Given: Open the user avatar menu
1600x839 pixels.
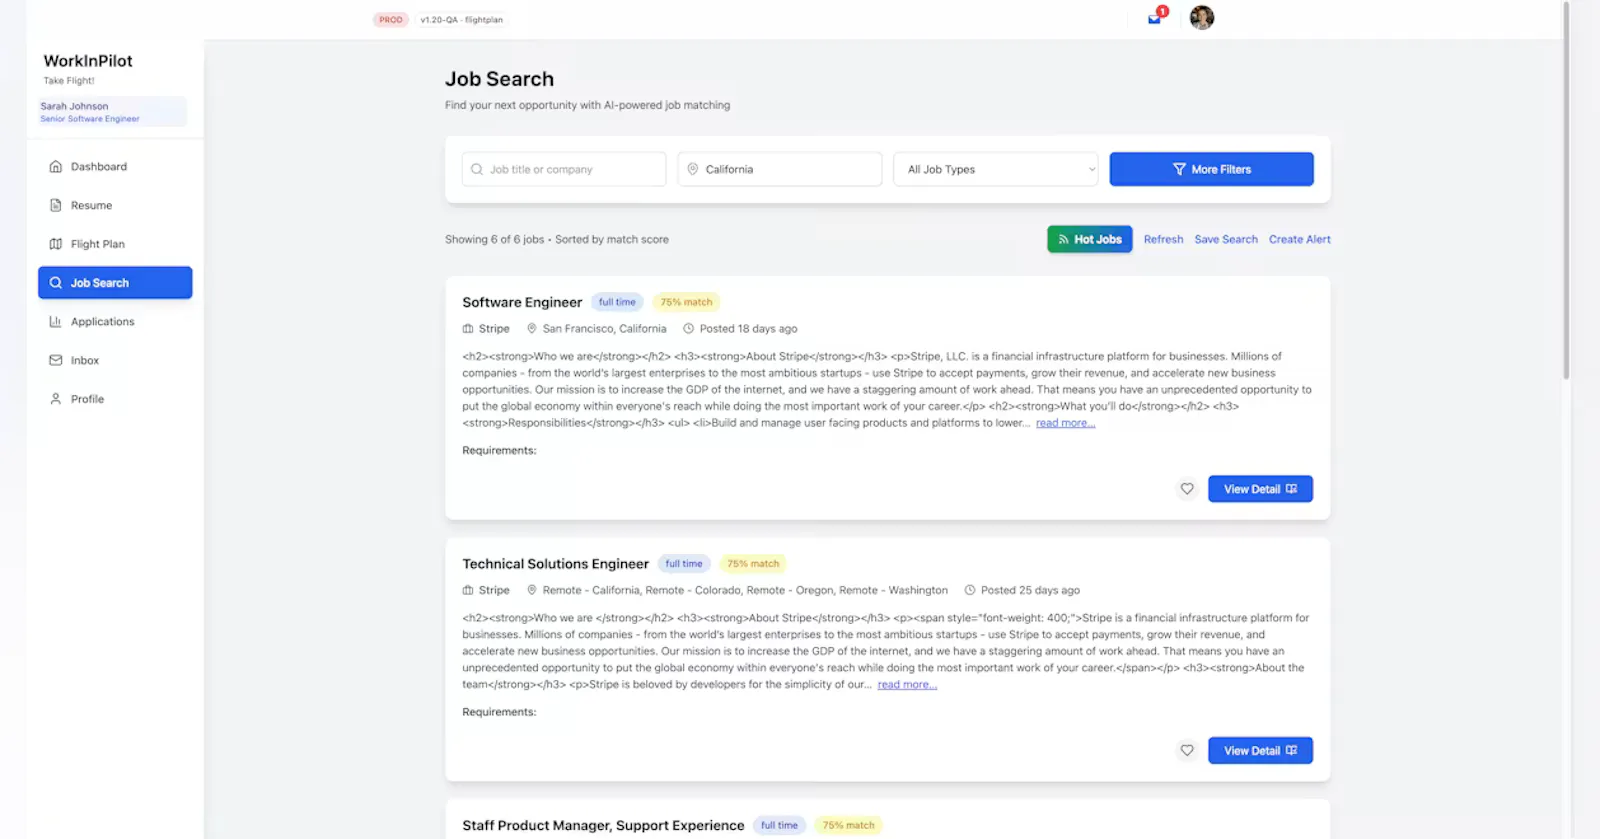Looking at the screenshot, I should (1202, 18).
